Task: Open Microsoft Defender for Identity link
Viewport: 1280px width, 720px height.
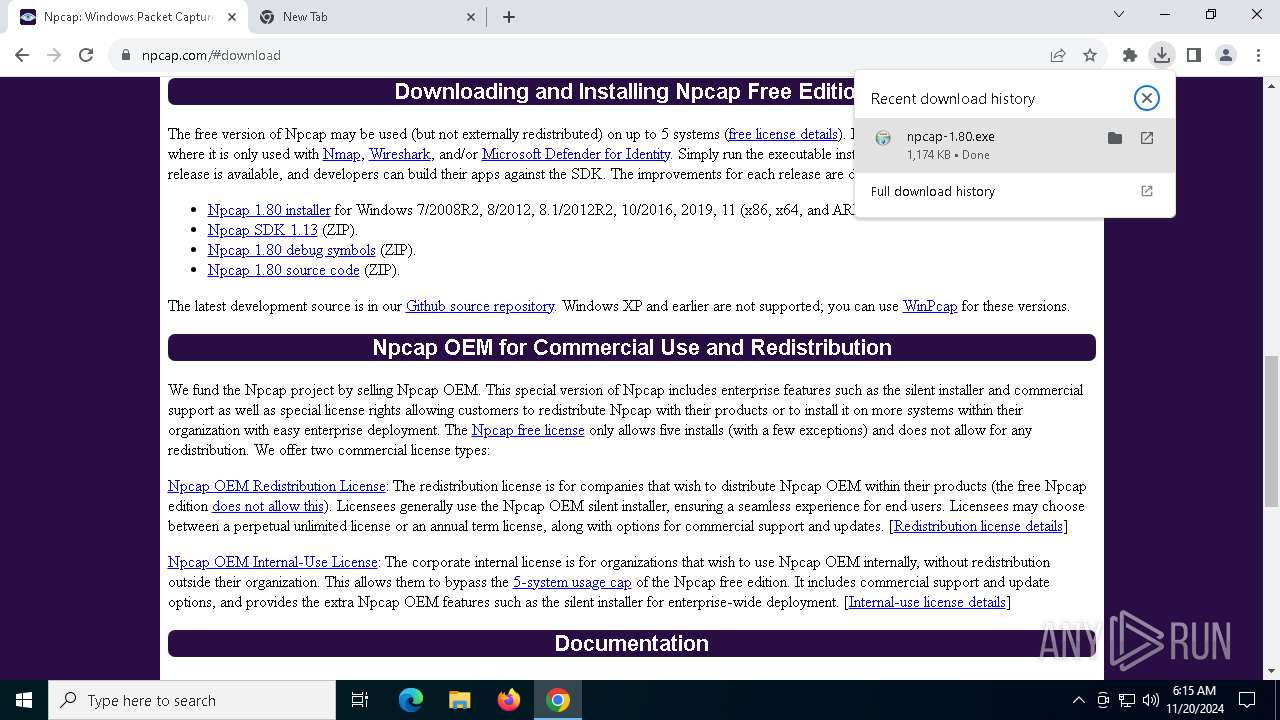Action: 576,154
